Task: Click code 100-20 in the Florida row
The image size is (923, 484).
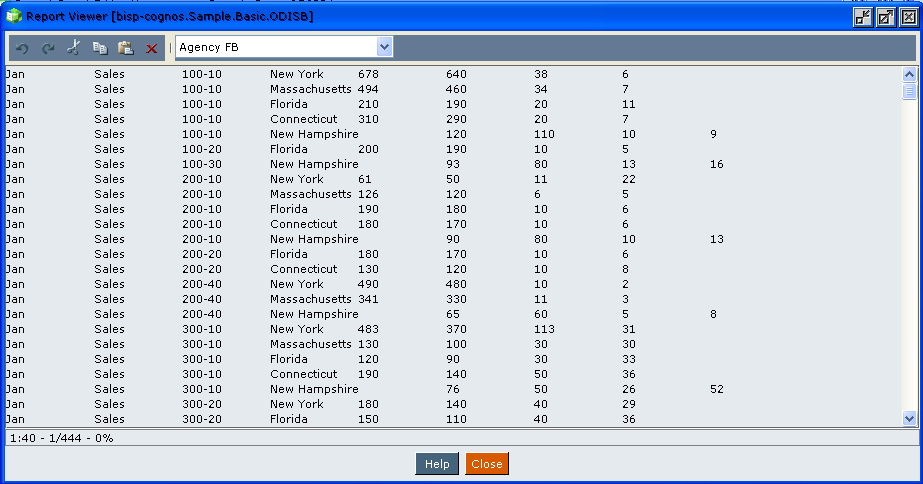Action: (202, 149)
